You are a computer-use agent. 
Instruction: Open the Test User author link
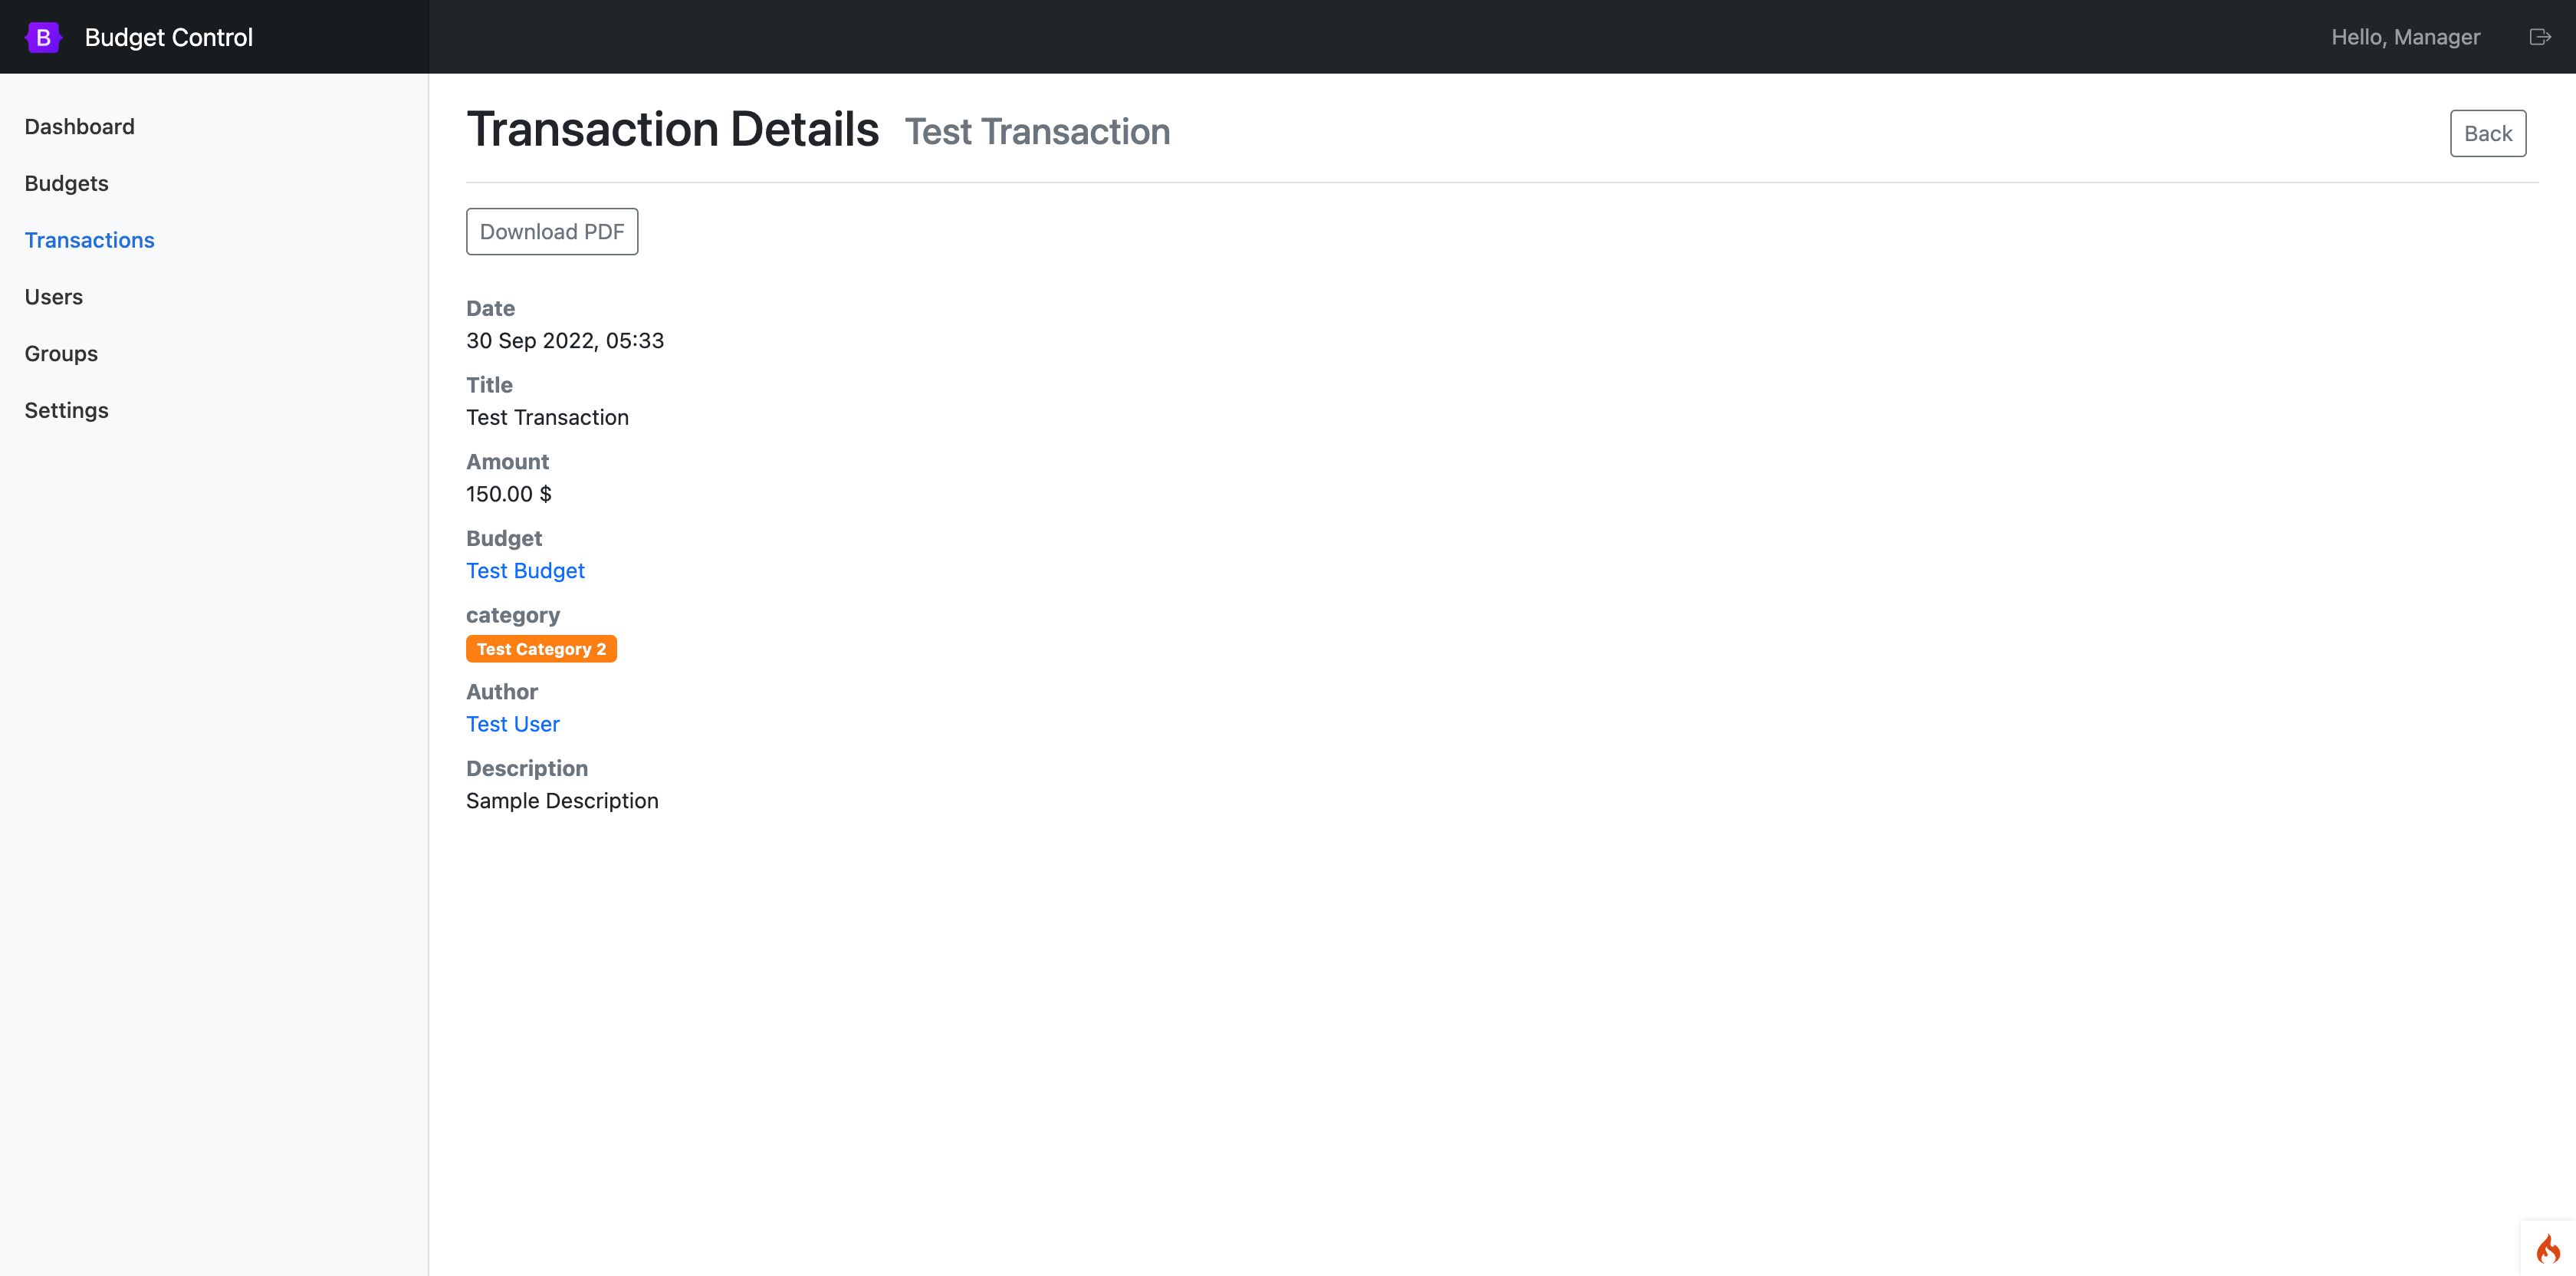pyautogui.click(x=512, y=724)
